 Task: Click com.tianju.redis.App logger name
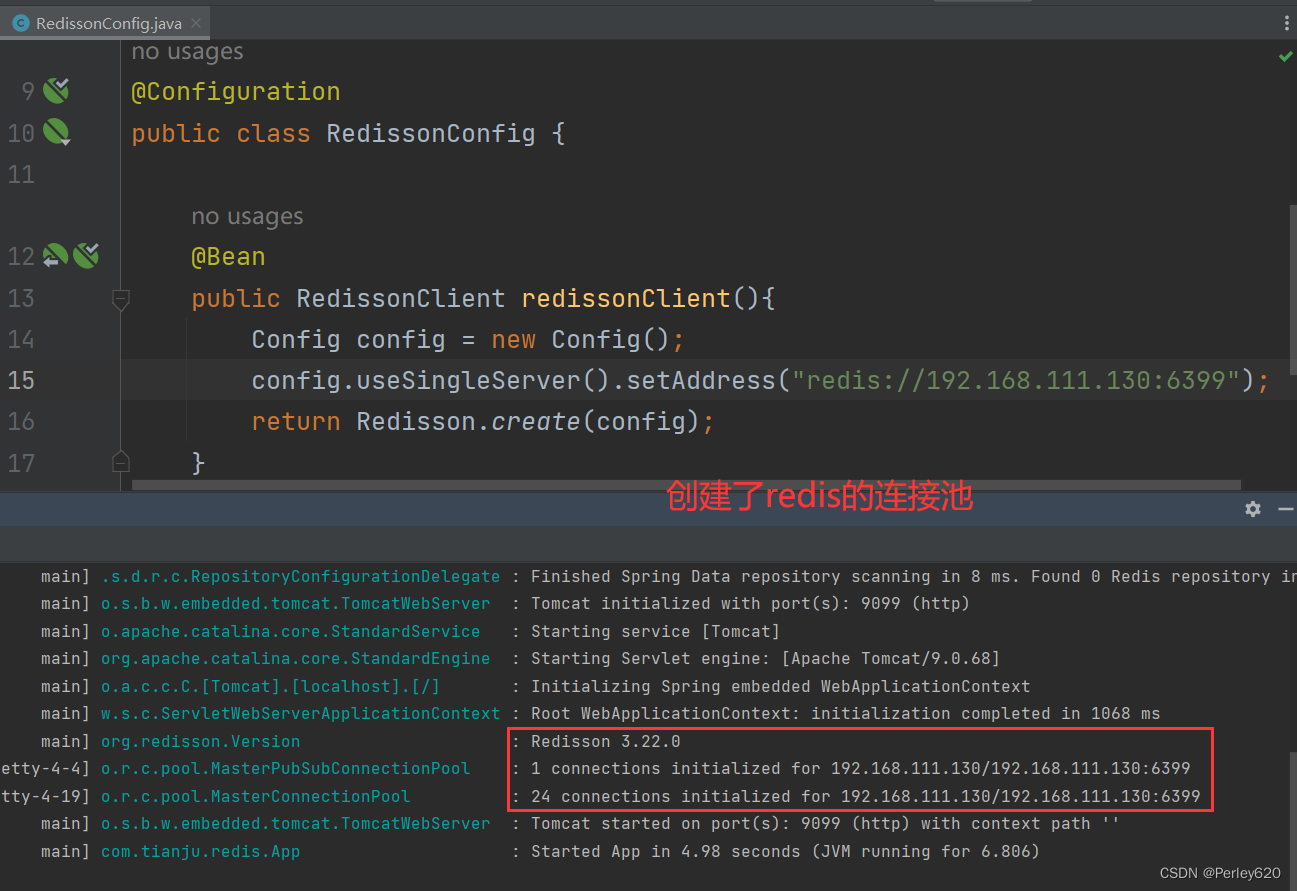pyautogui.click(x=200, y=852)
